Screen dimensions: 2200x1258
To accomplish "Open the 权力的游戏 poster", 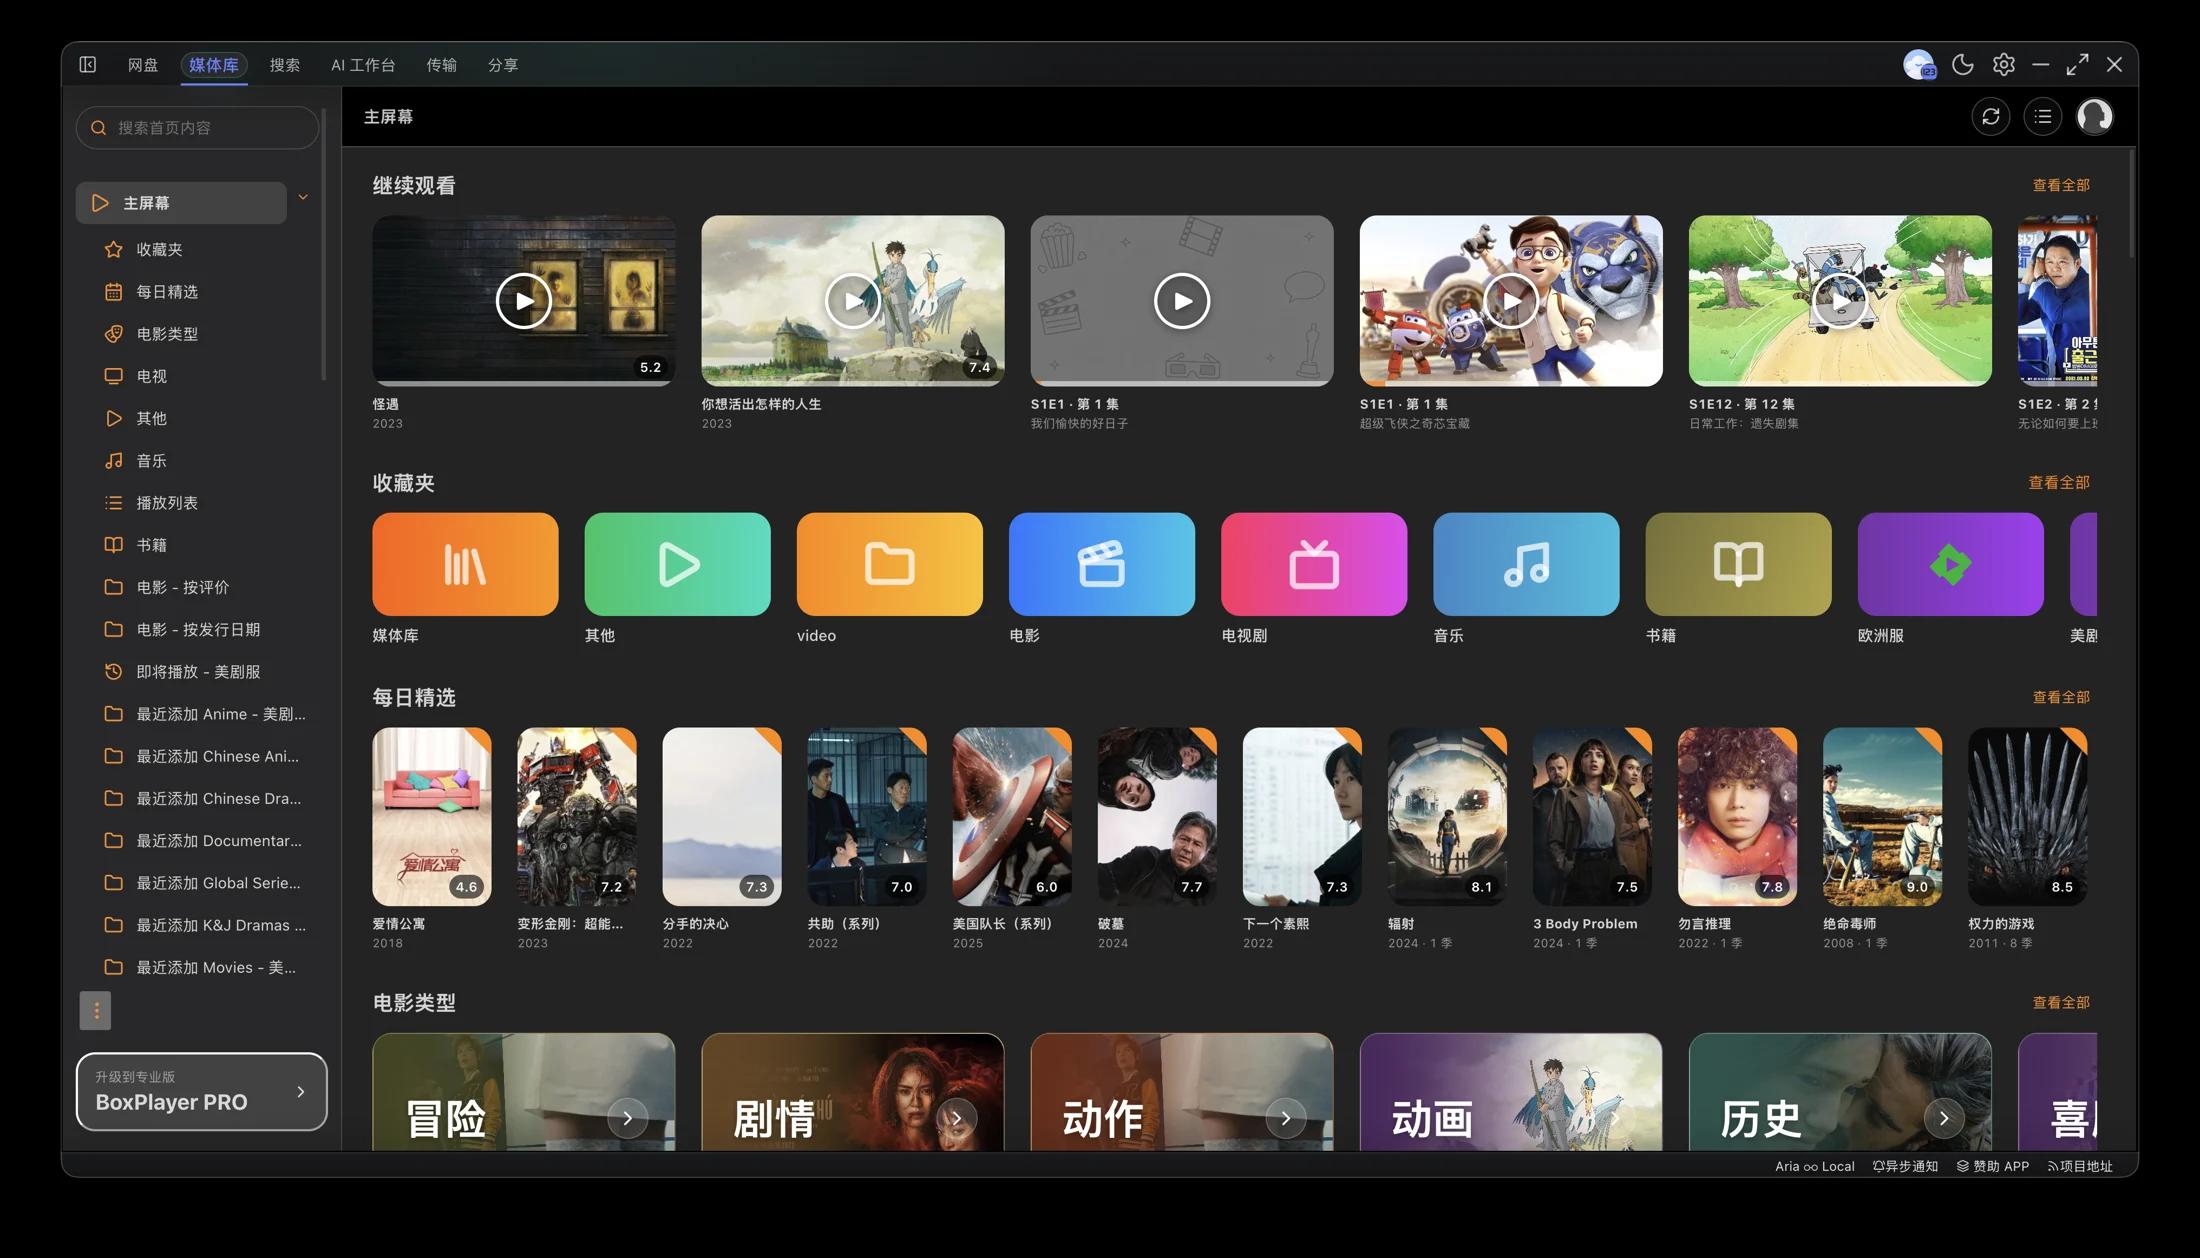I will point(2027,817).
